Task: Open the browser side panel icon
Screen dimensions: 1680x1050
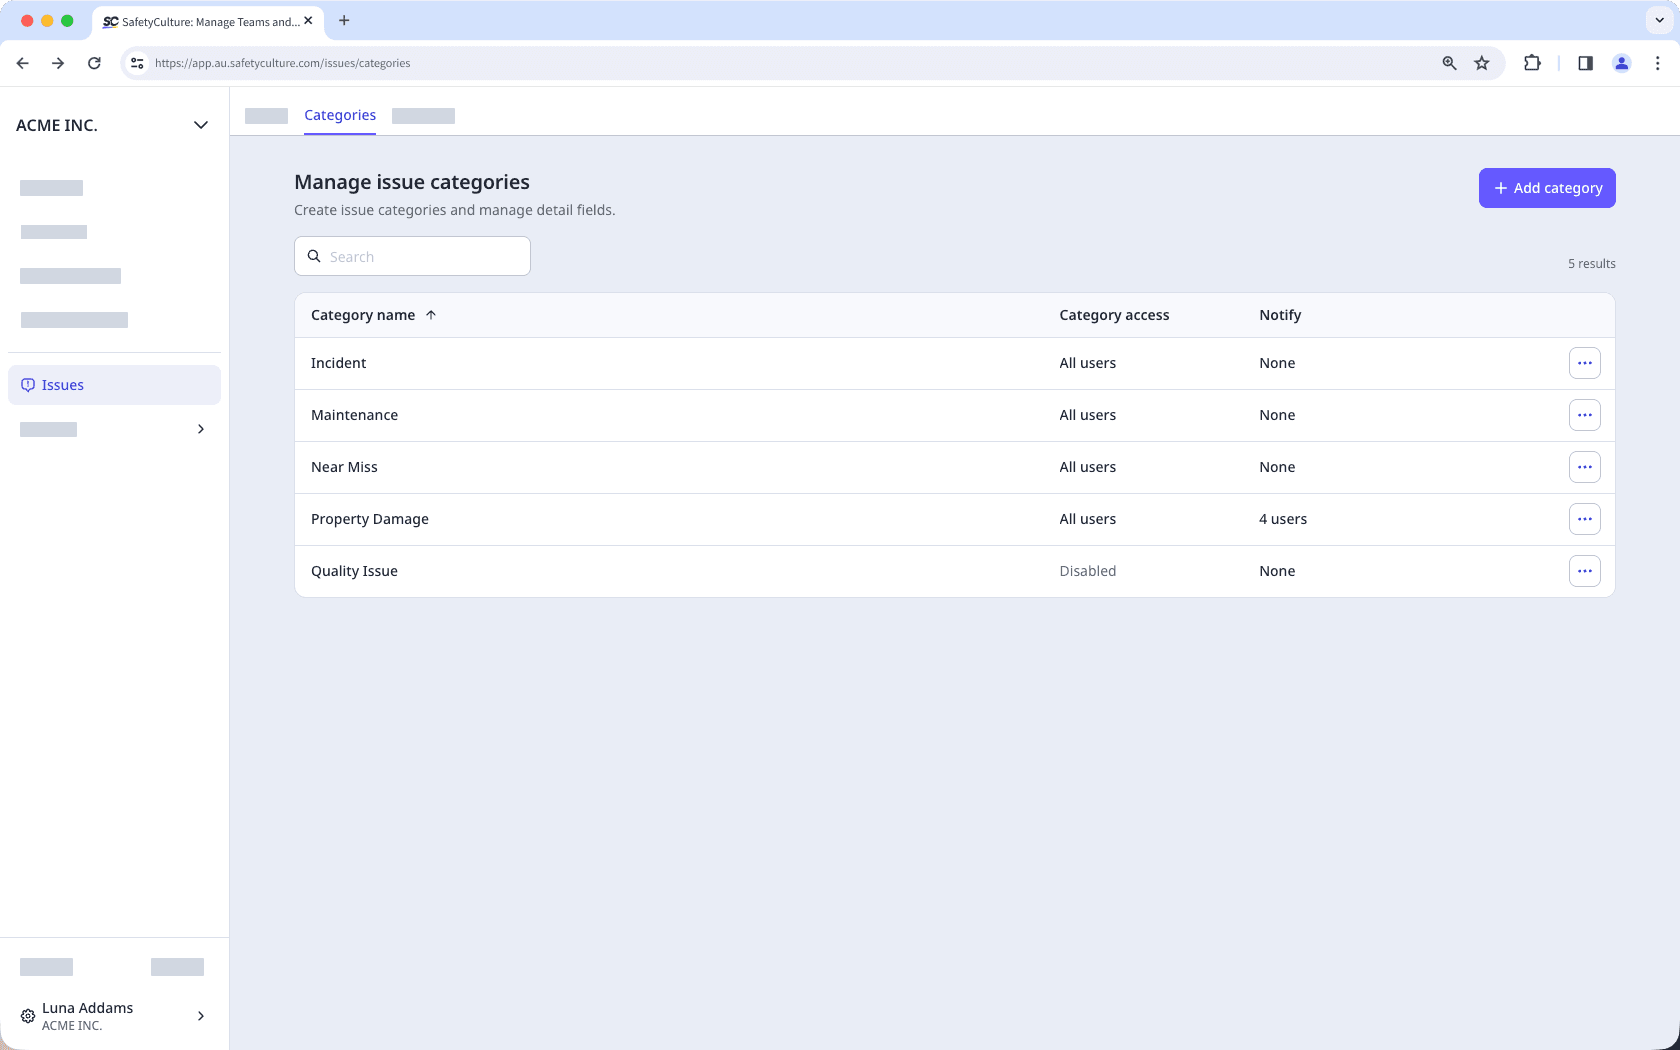Action: coord(1584,62)
